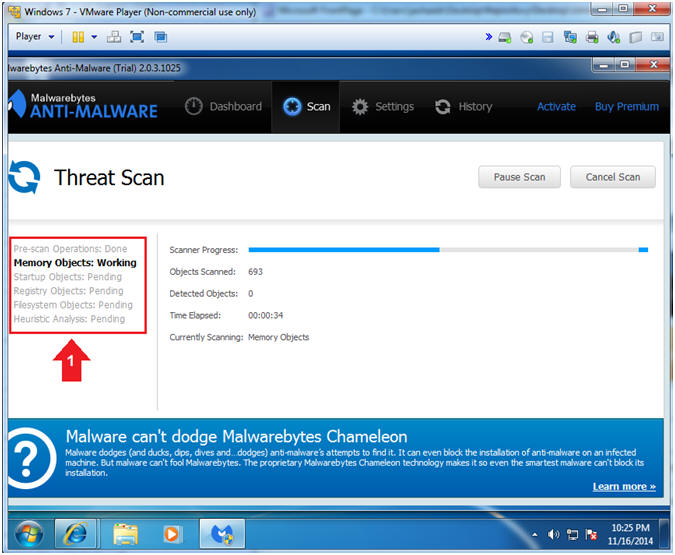The width and height of the screenshot is (675, 555).
Task: Click the Dashboard gauge icon
Action: tap(194, 106)
